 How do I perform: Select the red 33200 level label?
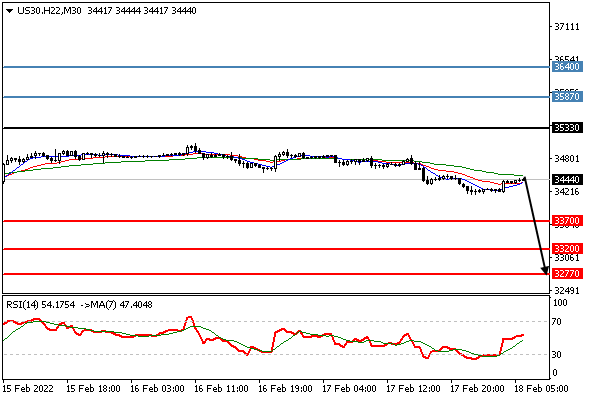(567, 249)
